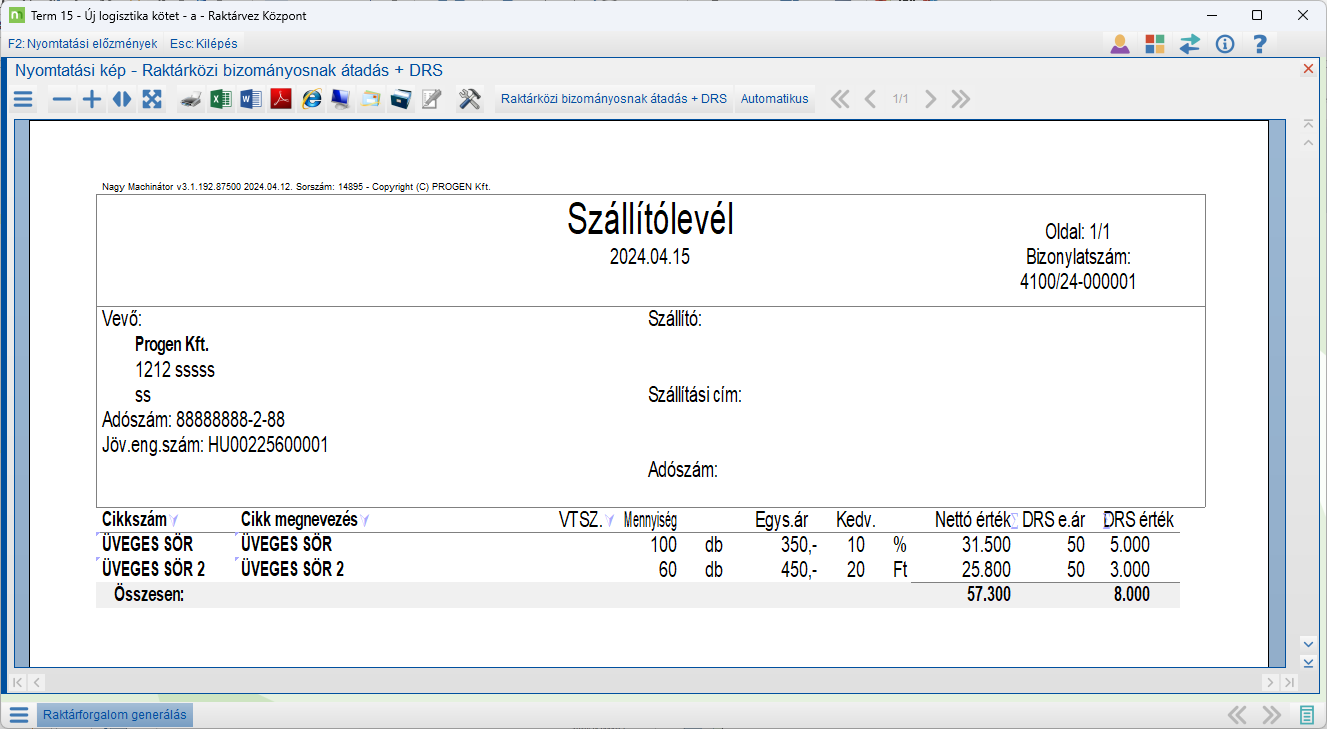The image size is (1327, 729).
Task: Click the scroll-down arrow on vertical scrollbar
Action: [x=1307, y=643]
